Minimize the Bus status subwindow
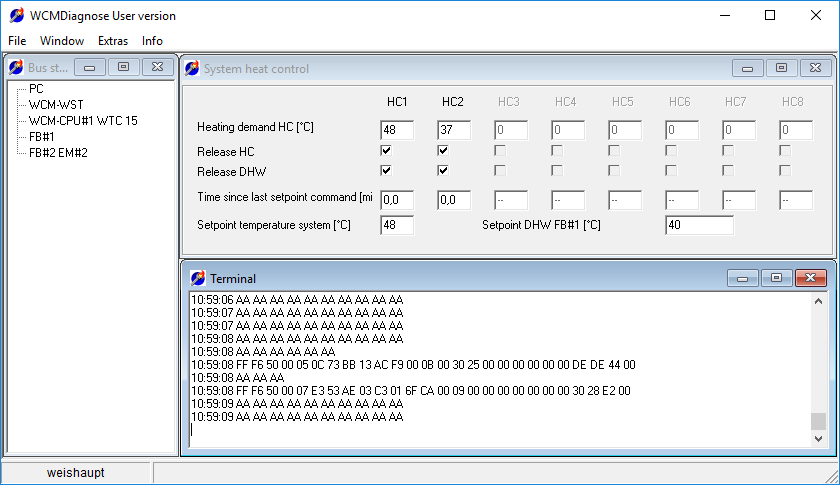 (x=89, y=67)
